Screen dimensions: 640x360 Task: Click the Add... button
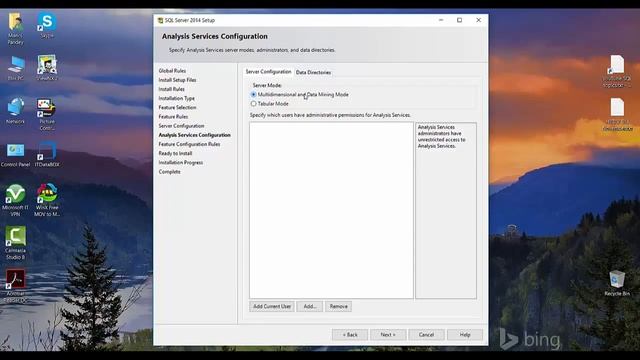(x=310, y=306)
